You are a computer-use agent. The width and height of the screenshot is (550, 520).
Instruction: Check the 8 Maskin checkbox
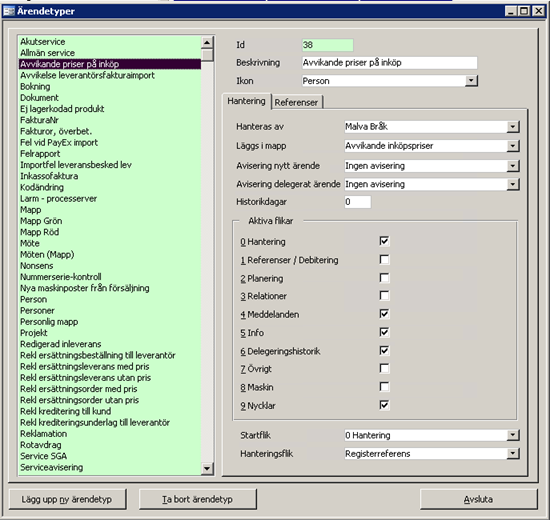tap(384, 387)
